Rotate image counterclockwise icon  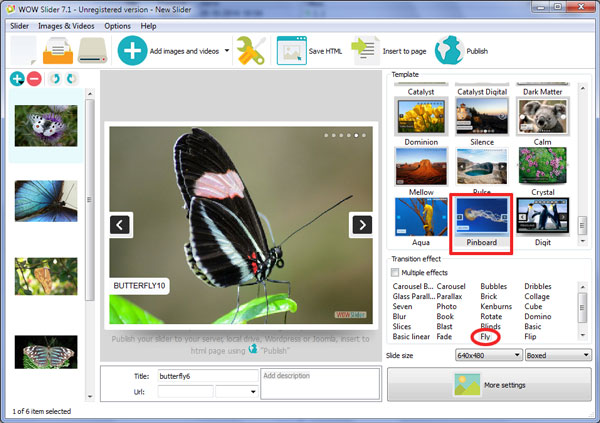point(55,79)
